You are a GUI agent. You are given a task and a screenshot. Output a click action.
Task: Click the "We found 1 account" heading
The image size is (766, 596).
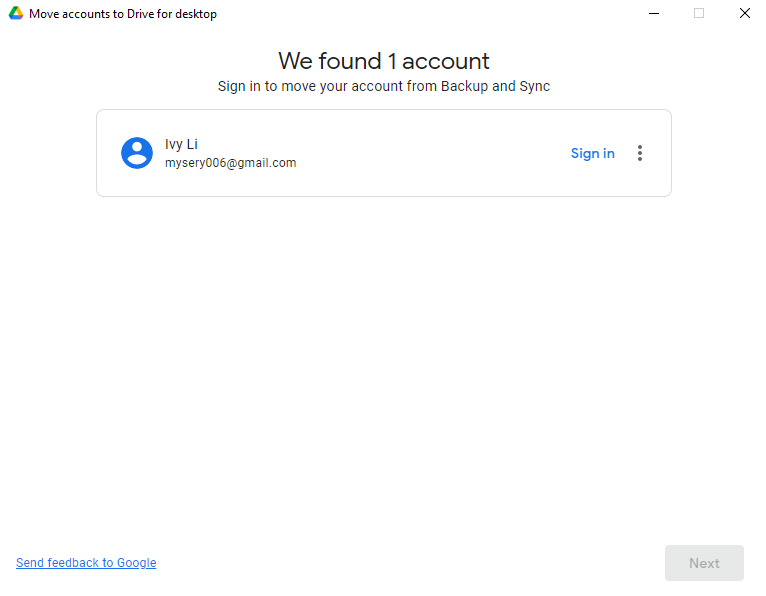pos(383,61)
